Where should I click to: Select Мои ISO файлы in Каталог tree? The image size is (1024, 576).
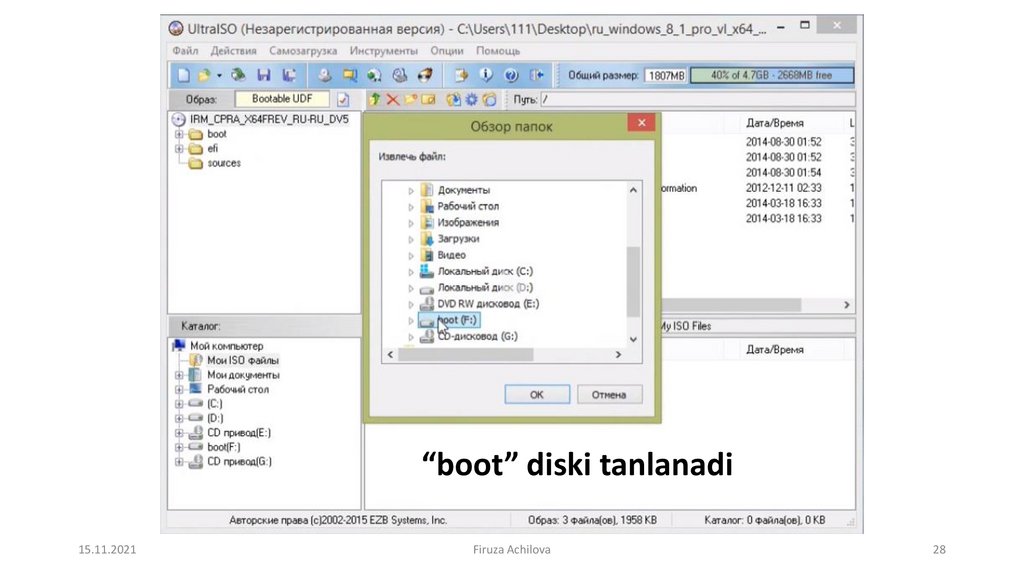click(x=242, y=360)
